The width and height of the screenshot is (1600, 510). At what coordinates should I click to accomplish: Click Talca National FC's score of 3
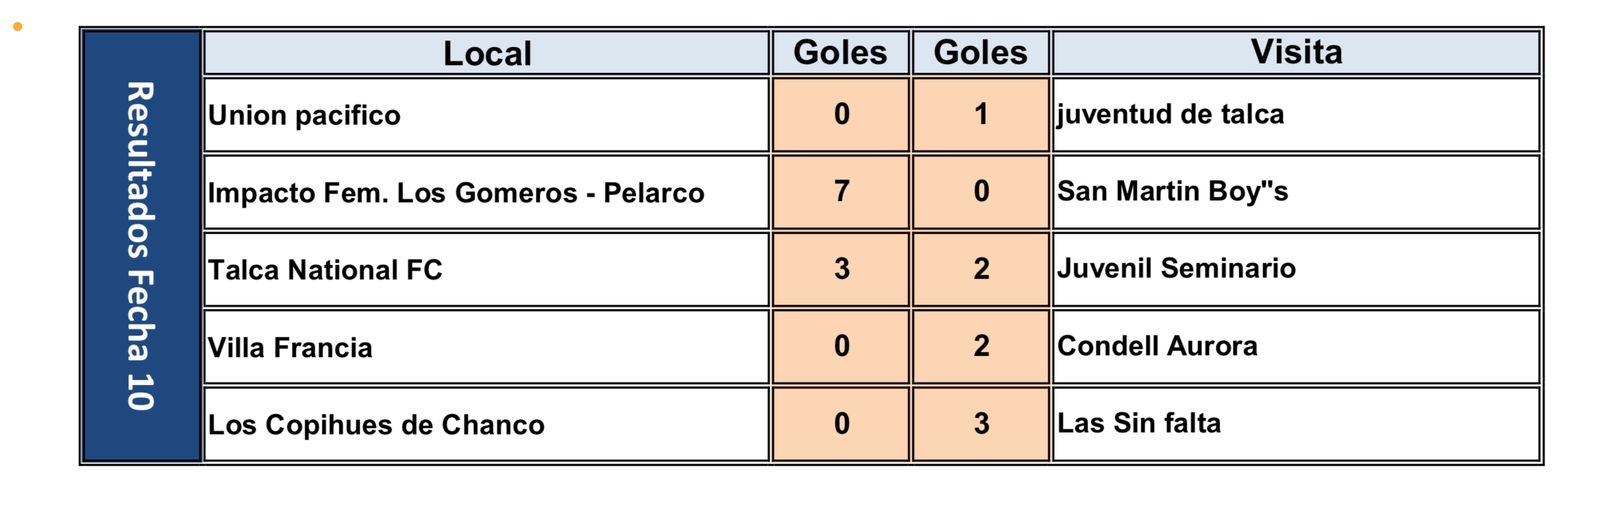pyautogui.click(x=841, y=269)
